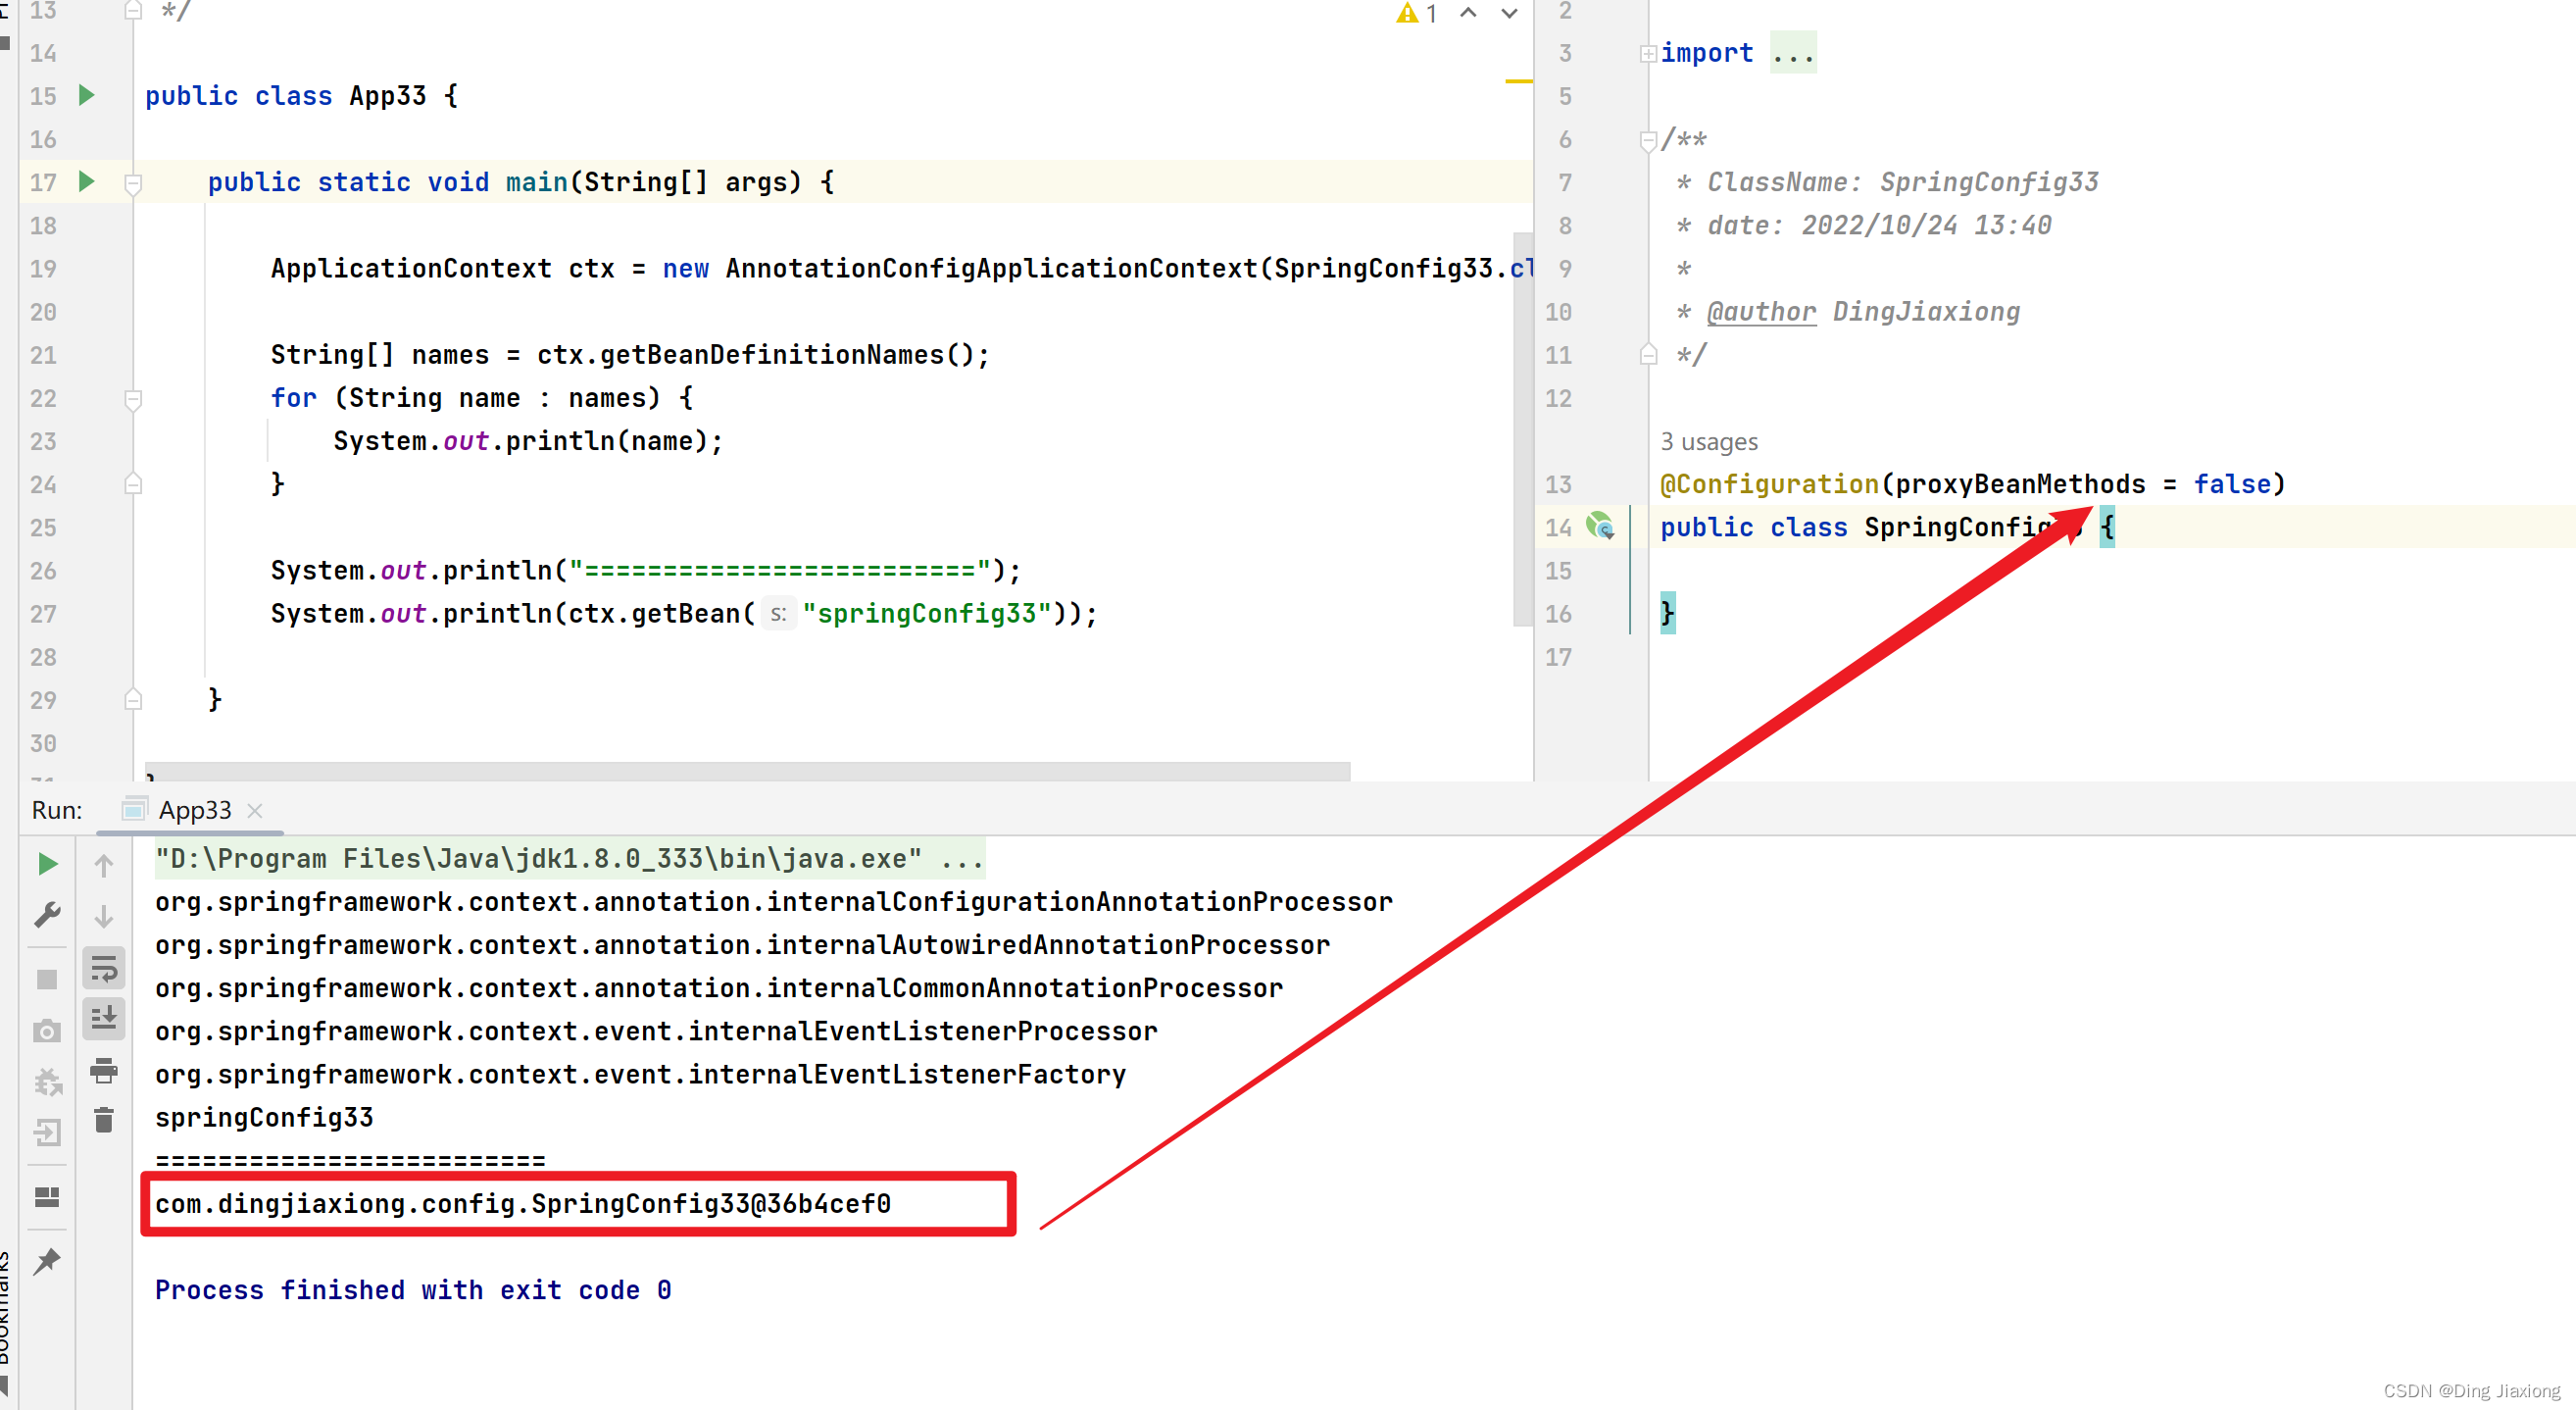Run class App33 from gutter arrow at line 15
The height and width of the screenshot is (1410, 2576).
87,96
